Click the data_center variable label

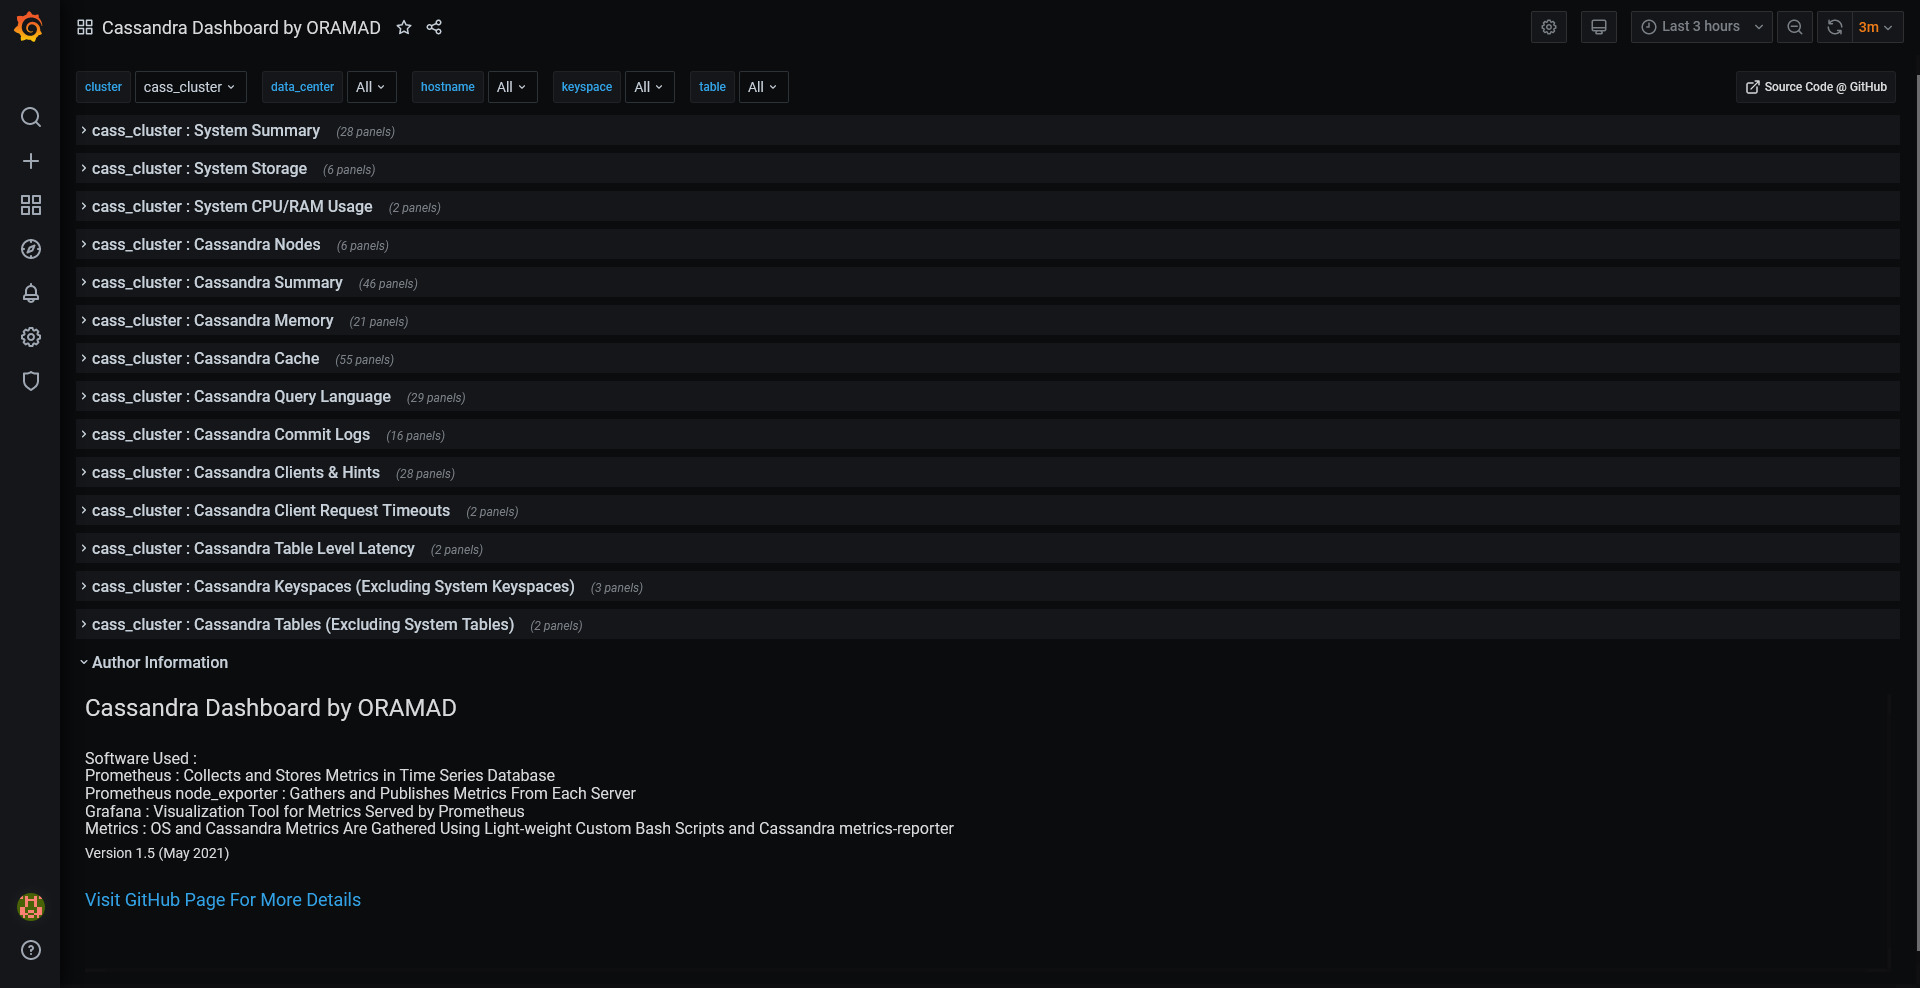tap(302, 87)
